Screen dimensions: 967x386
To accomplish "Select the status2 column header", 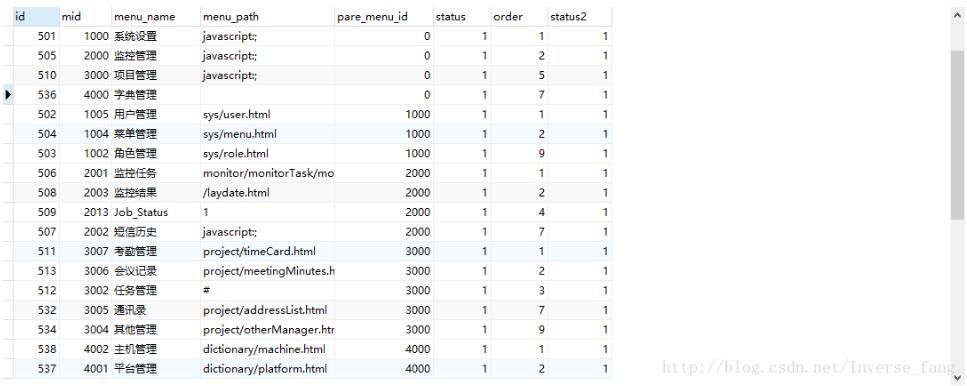I will 580,17.
